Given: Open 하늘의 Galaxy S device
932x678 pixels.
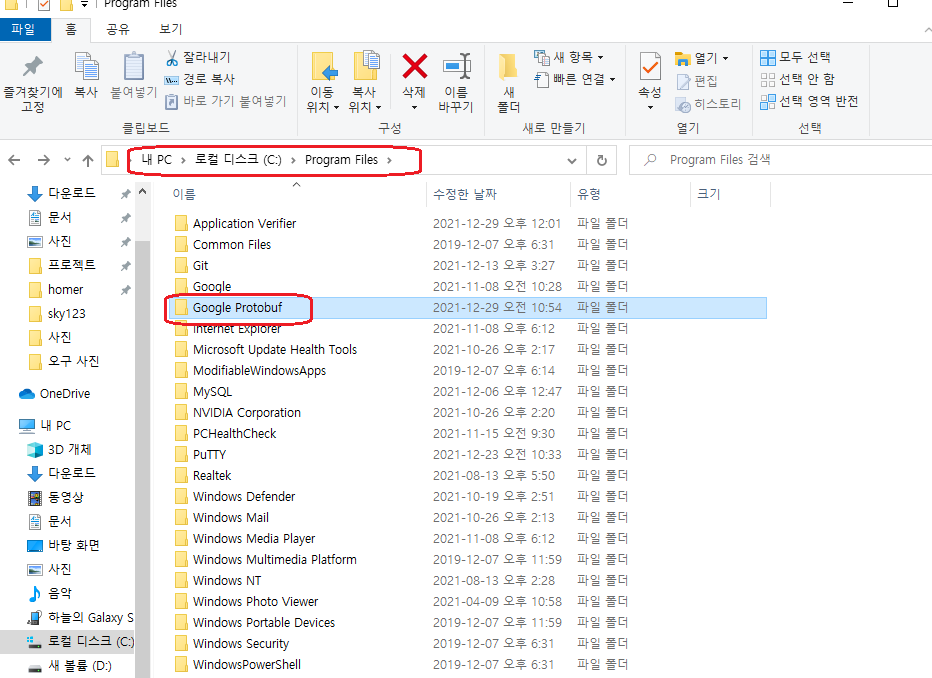Looking at the screenshot, I should [81, 617].
